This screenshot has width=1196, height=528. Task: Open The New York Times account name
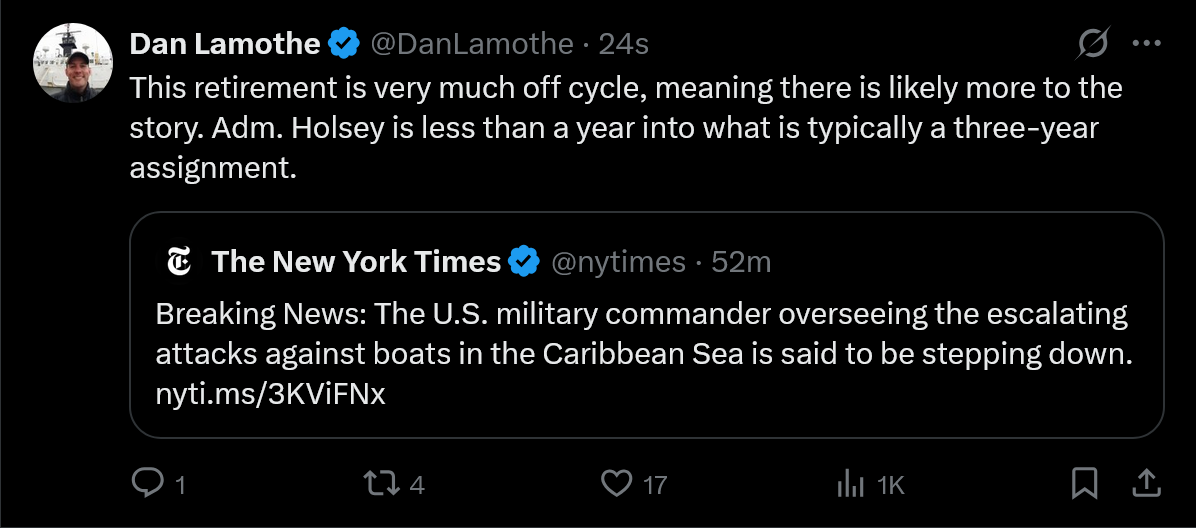click(x=356, y=262)
